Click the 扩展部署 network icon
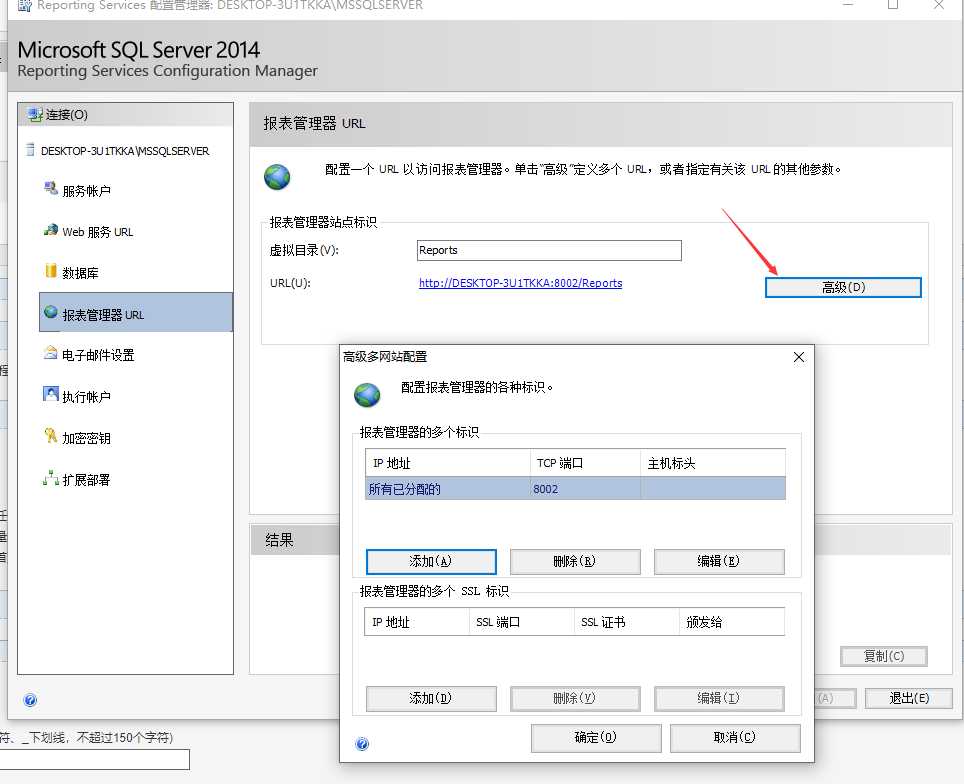This screenshot has height=784, width=964. coord(50,478)
